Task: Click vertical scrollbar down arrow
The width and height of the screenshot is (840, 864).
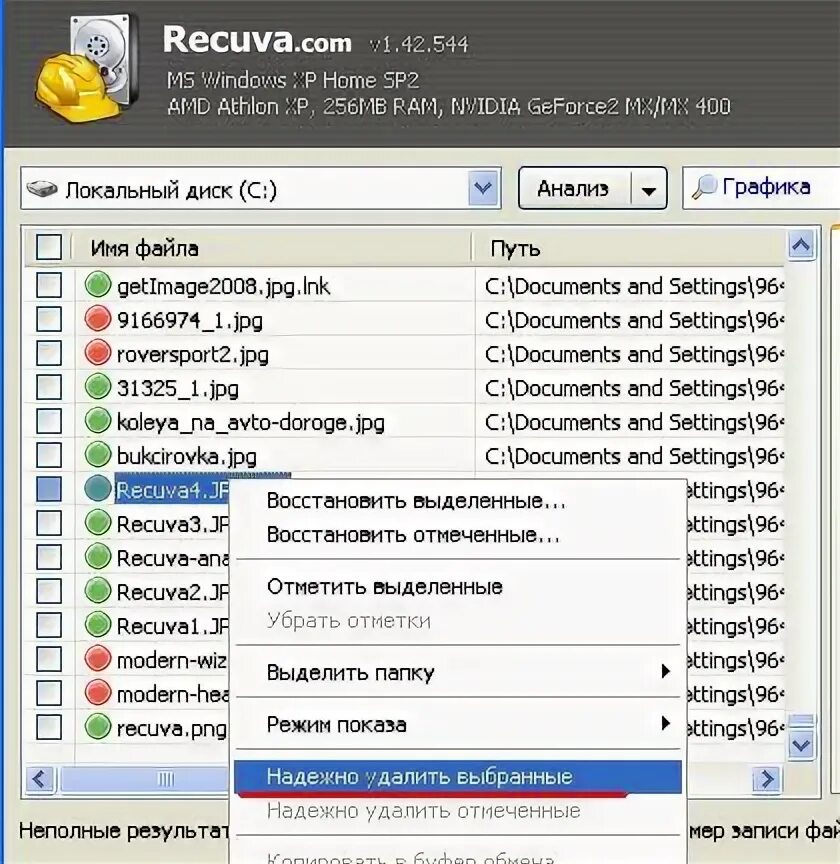Action: [x=801, y=746]
